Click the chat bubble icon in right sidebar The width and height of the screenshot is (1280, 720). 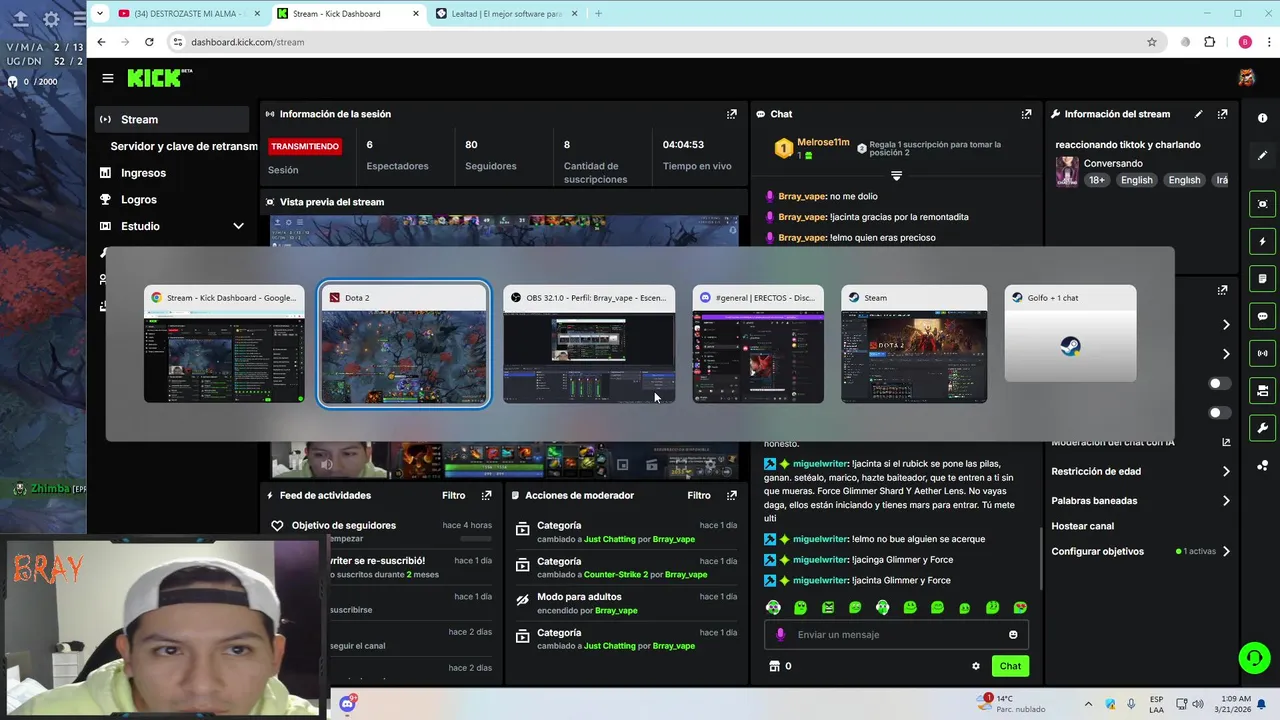pyautogui.click(x=1262, y=316)
